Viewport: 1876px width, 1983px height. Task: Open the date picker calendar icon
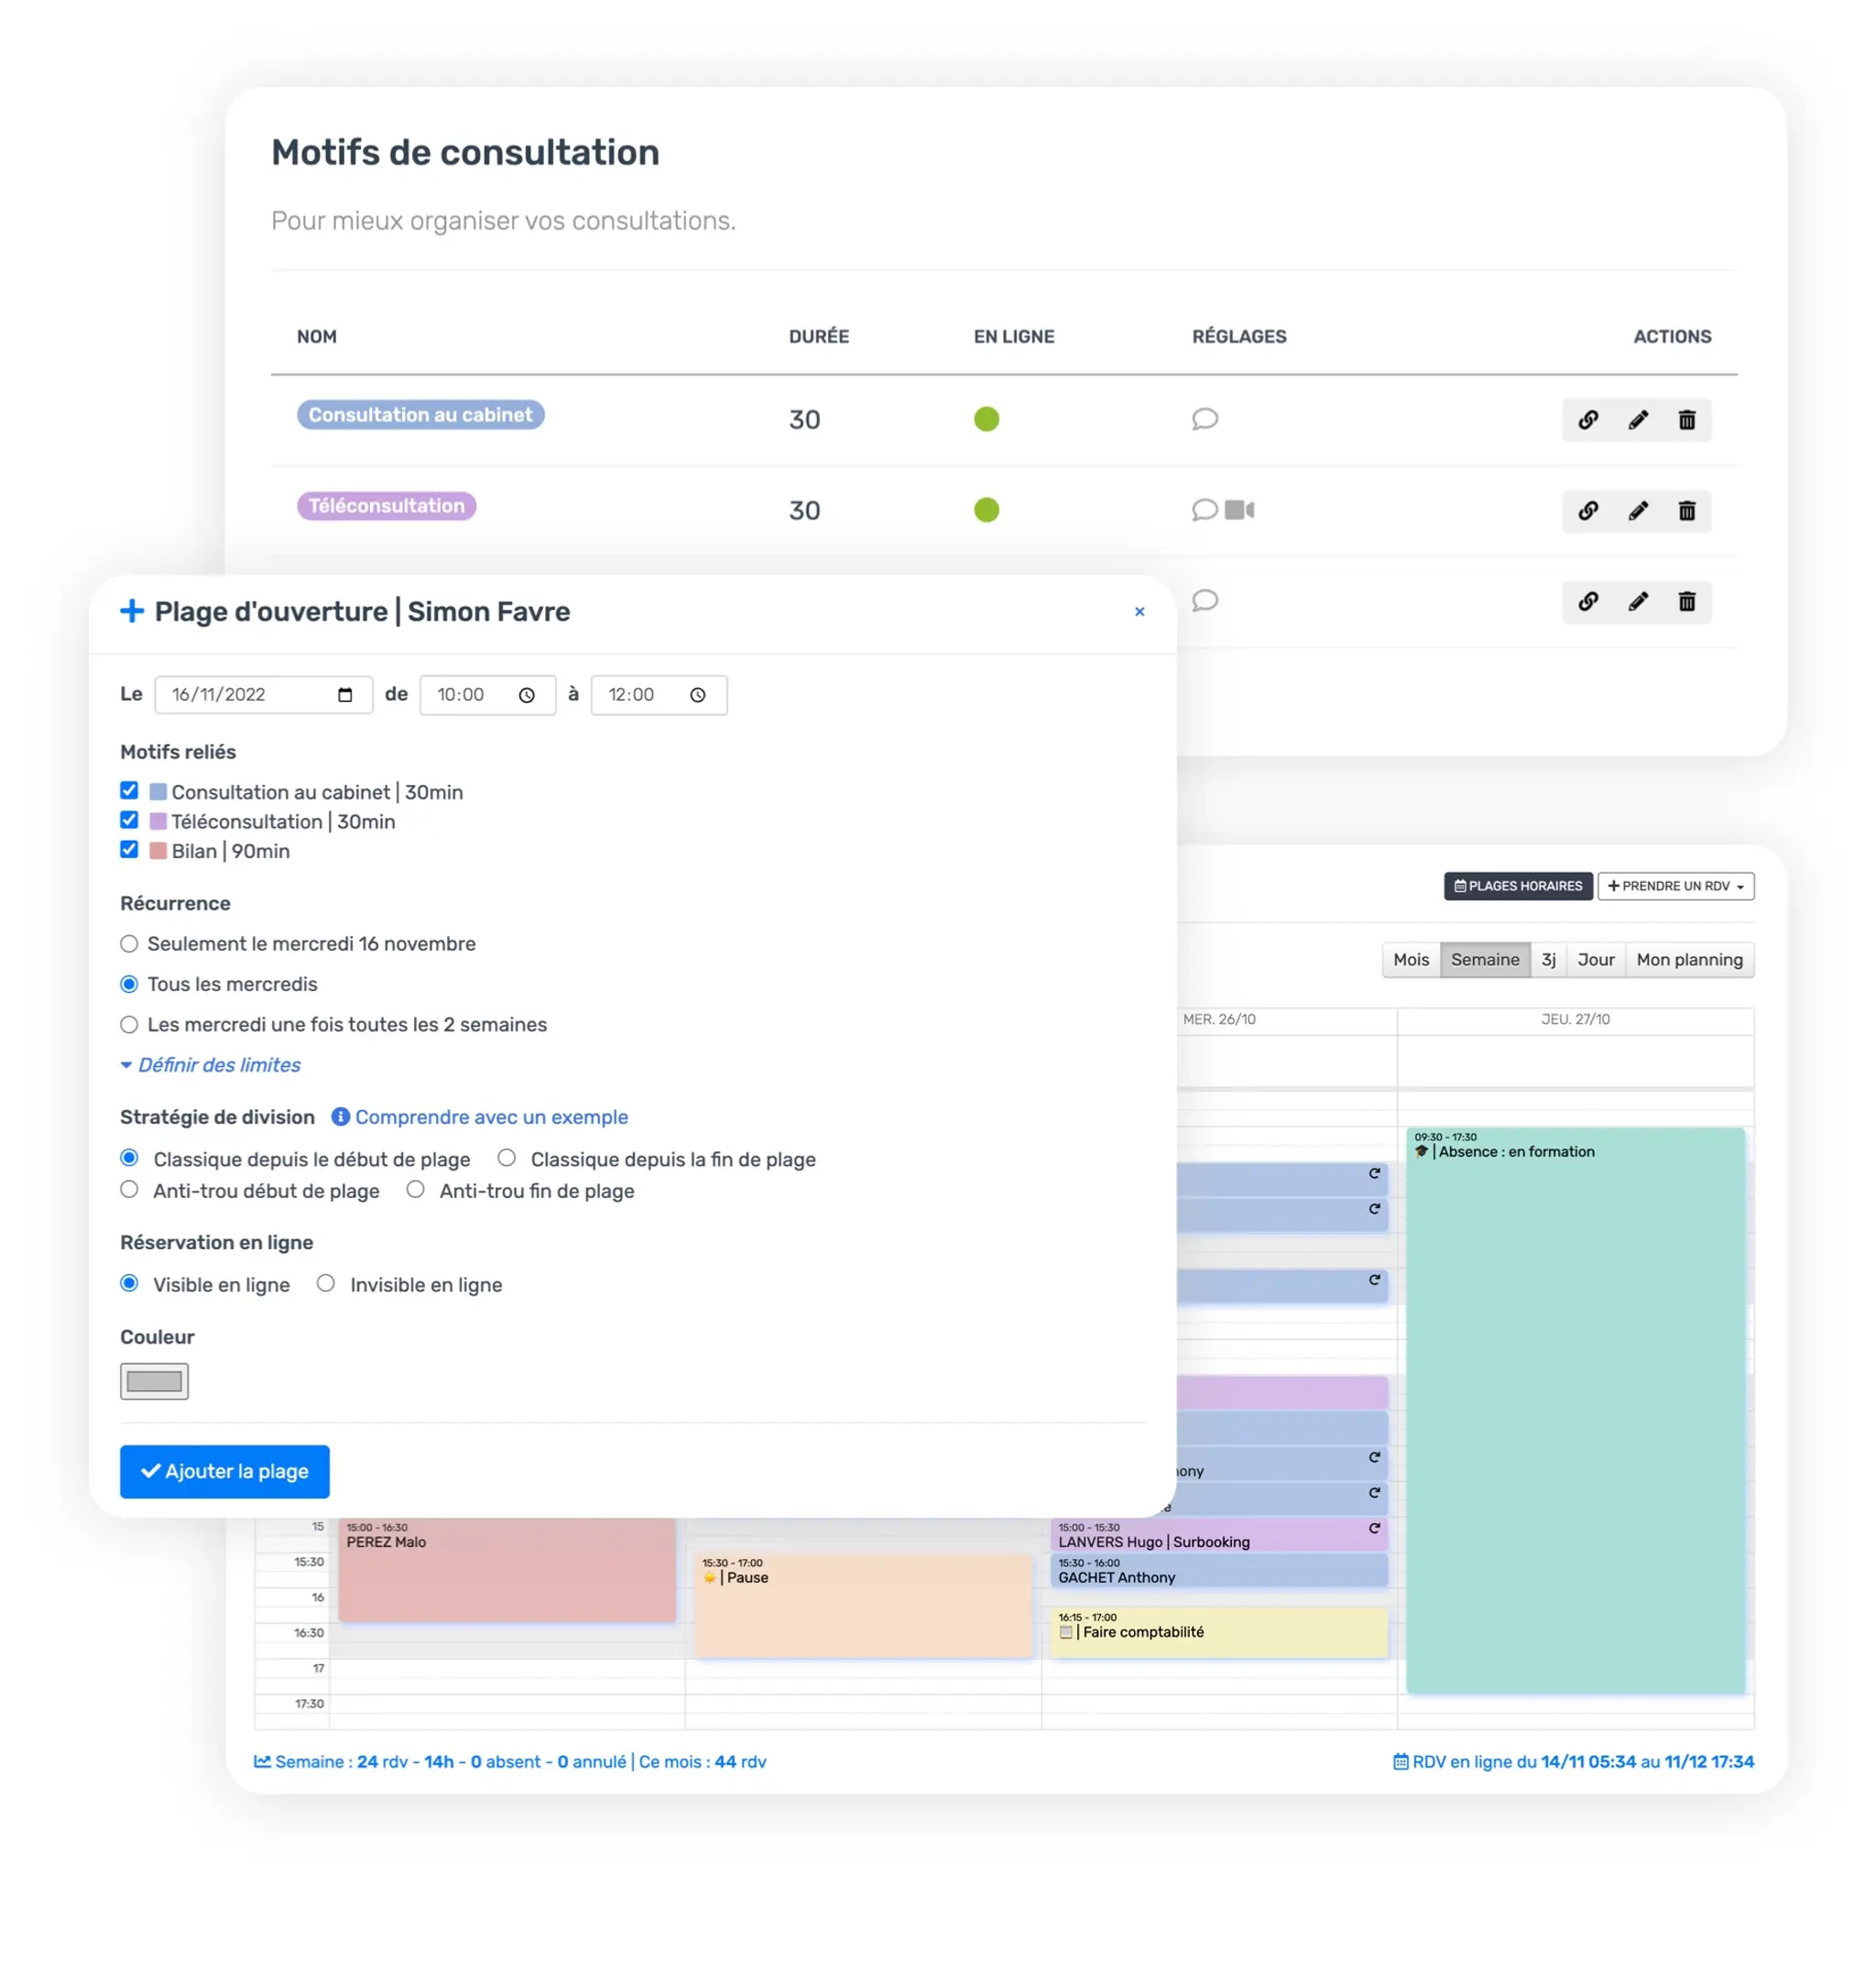point(345,695)
